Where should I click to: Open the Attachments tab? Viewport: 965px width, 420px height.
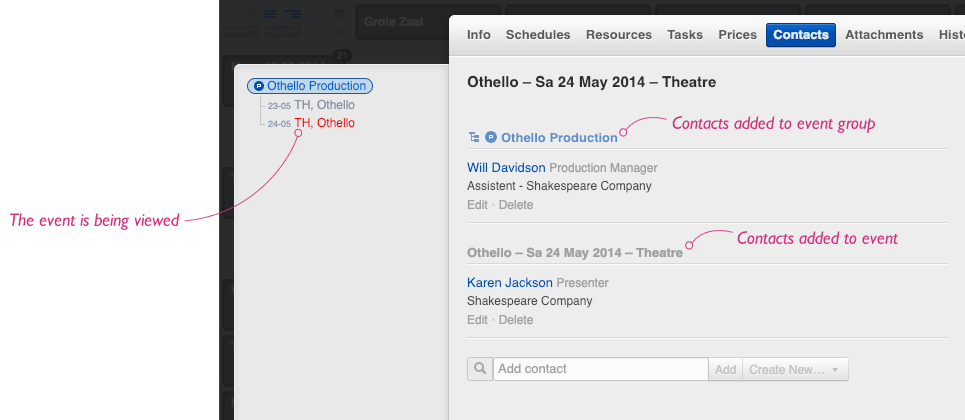click(x=884, y=35)
